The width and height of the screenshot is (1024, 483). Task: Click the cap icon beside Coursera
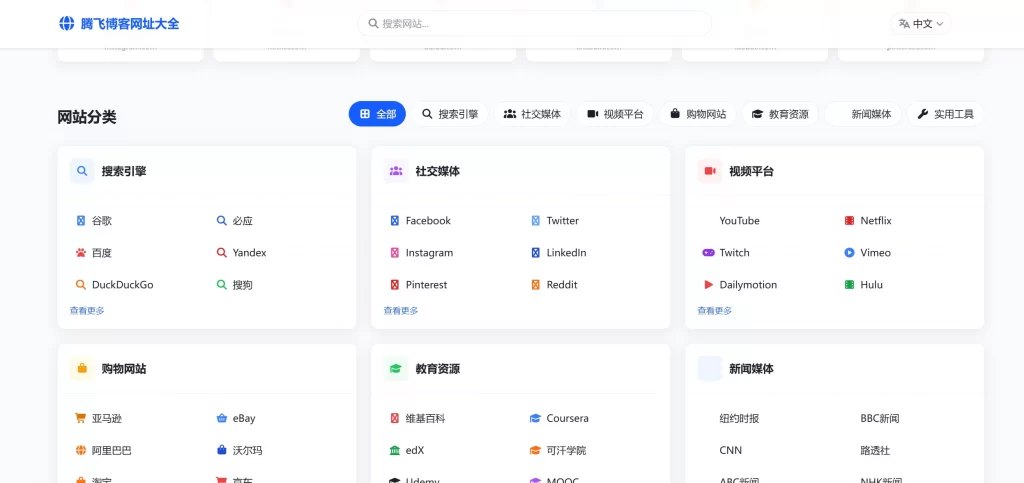tap(536, 418)
